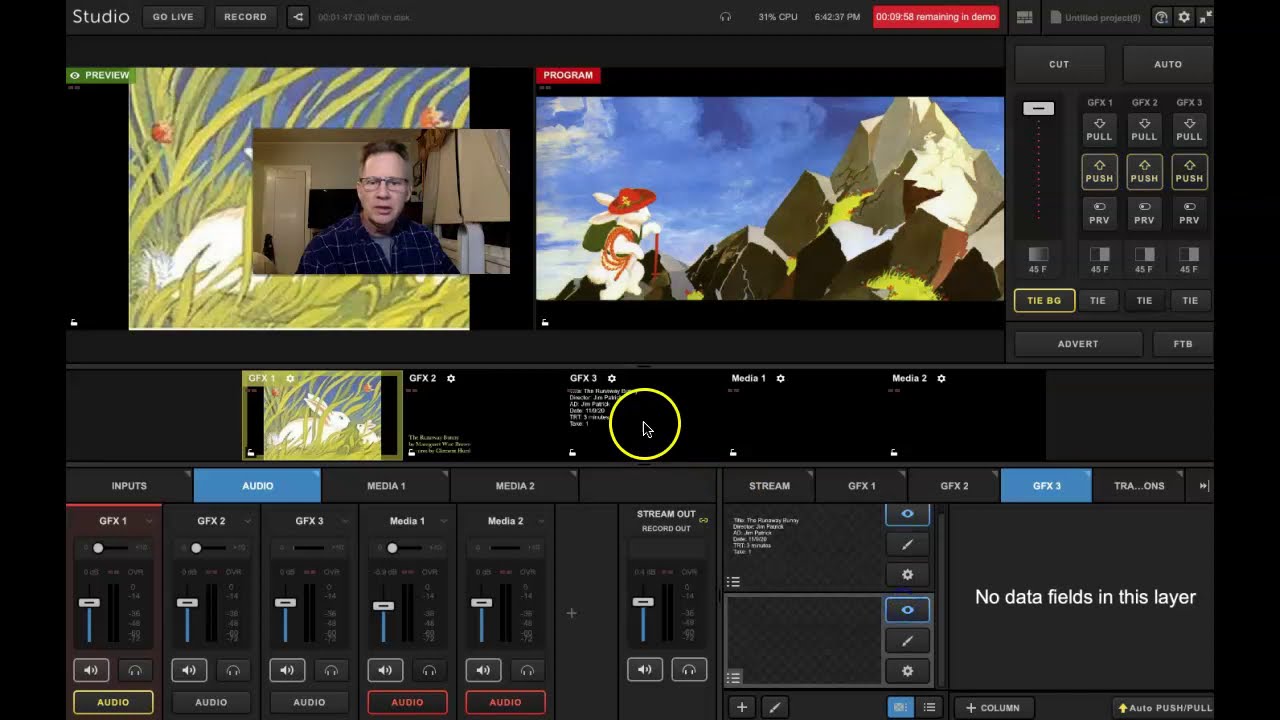Open the MEDIA 1 tab corner menu
1280x720 pixels.
(x=445, y=473)
